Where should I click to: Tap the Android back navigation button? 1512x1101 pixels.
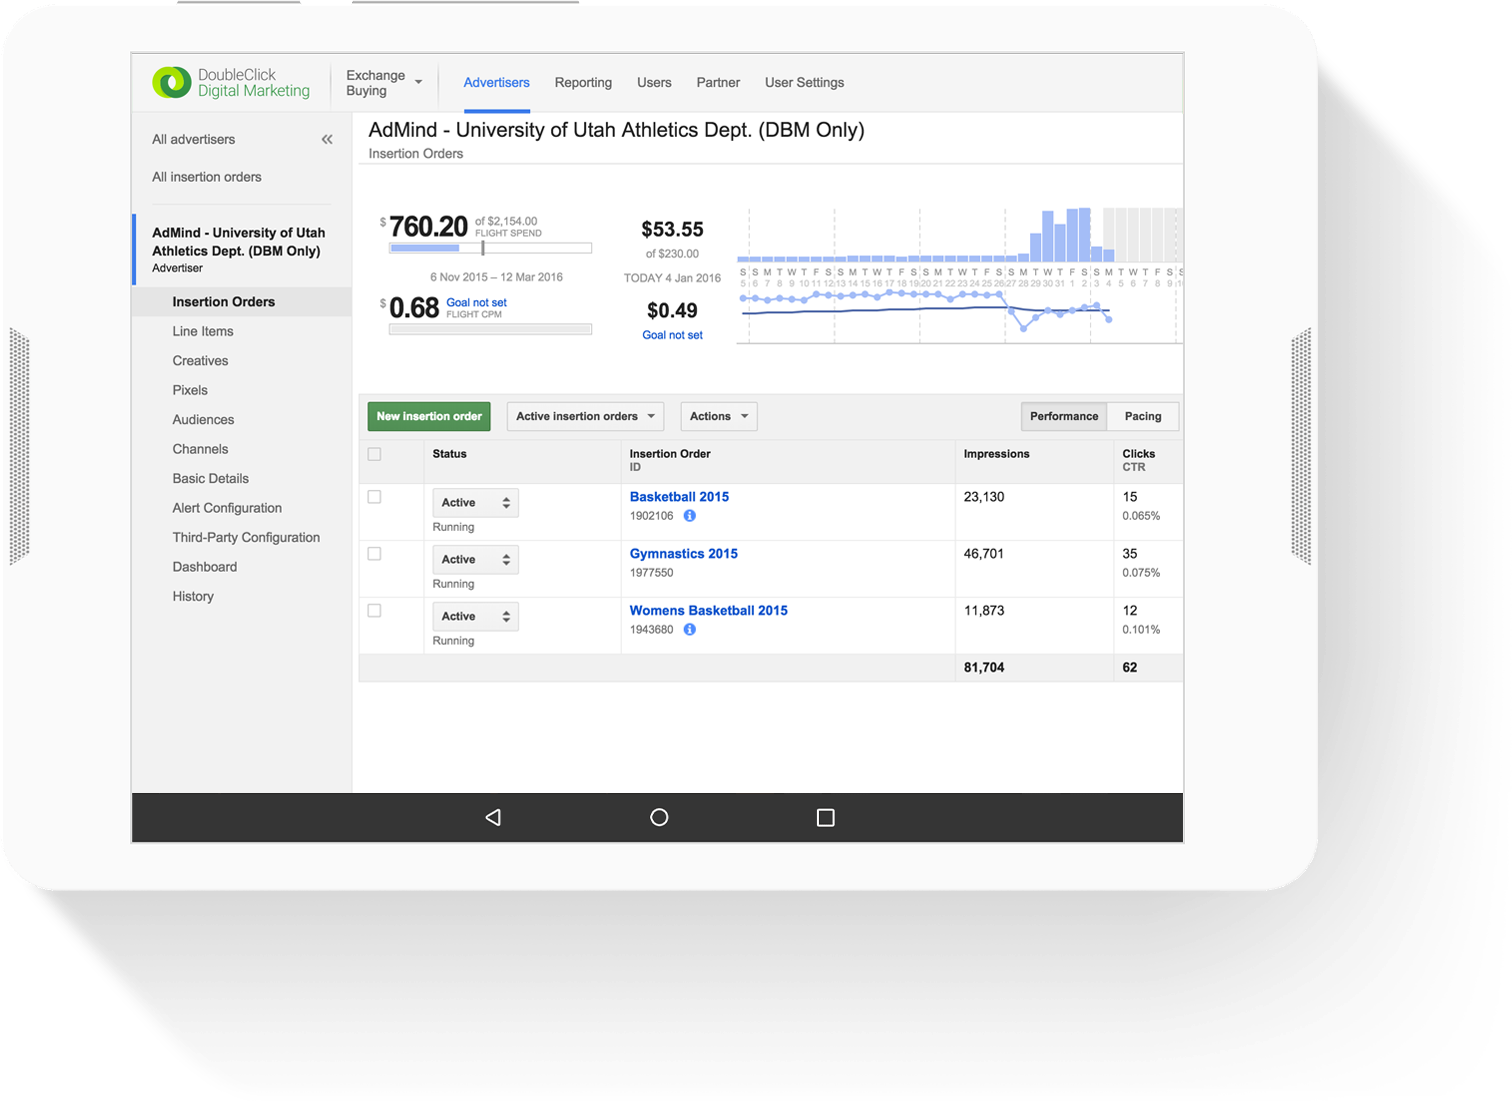tap(493, 818)
